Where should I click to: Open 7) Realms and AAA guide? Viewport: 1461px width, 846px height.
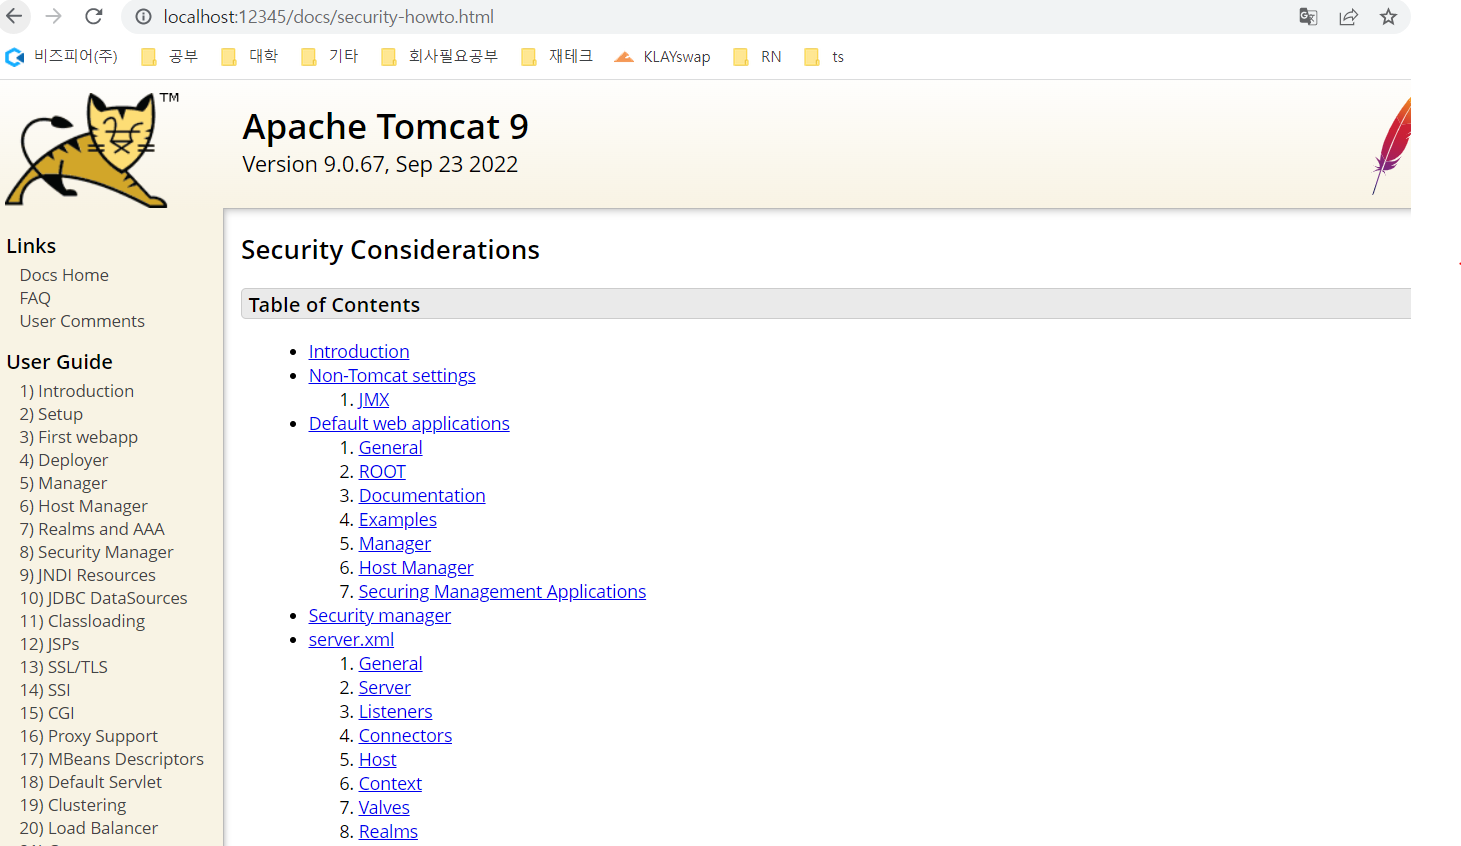[92, 529]
